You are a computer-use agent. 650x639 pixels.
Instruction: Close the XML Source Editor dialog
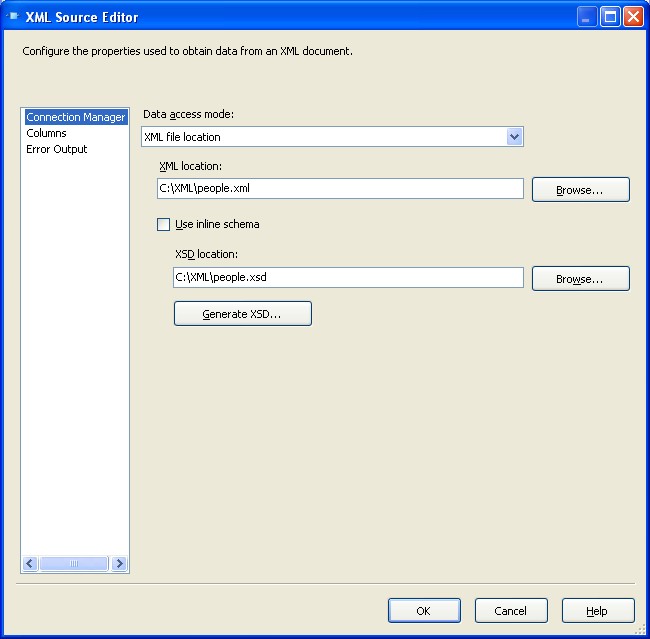[x=634, y=17]
